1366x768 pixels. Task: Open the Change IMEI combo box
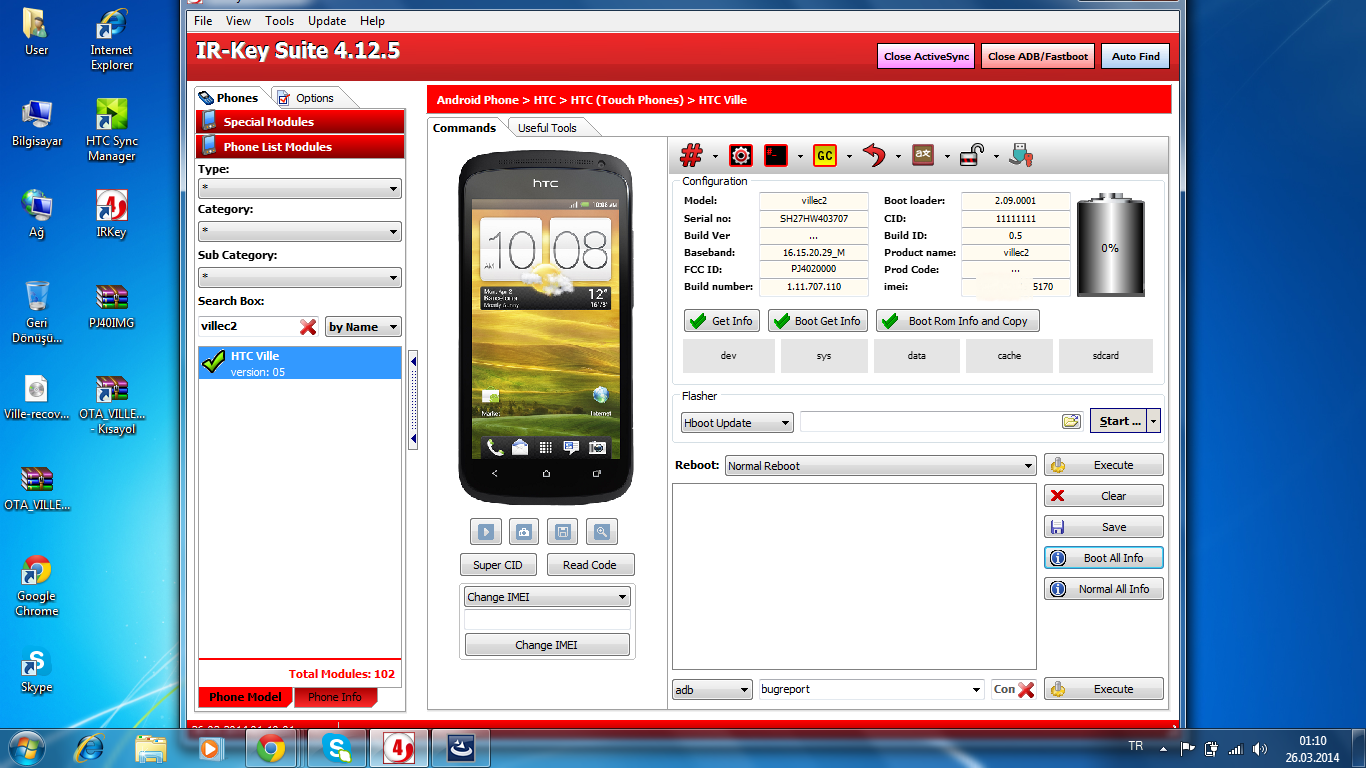(x=546, y=597)
